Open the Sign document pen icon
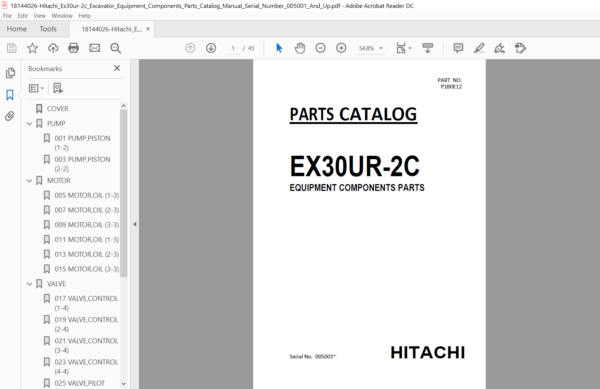 [499, 48]
